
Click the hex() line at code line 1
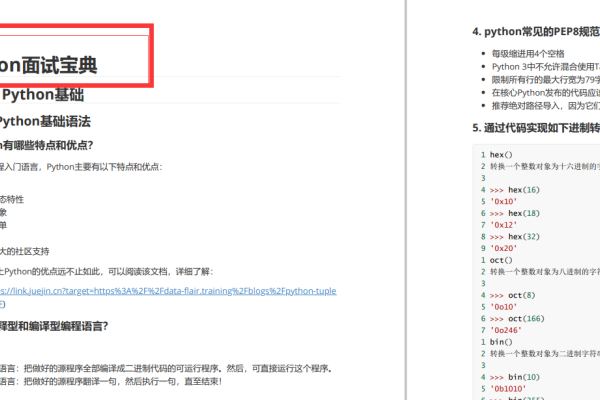coord(501,155)
